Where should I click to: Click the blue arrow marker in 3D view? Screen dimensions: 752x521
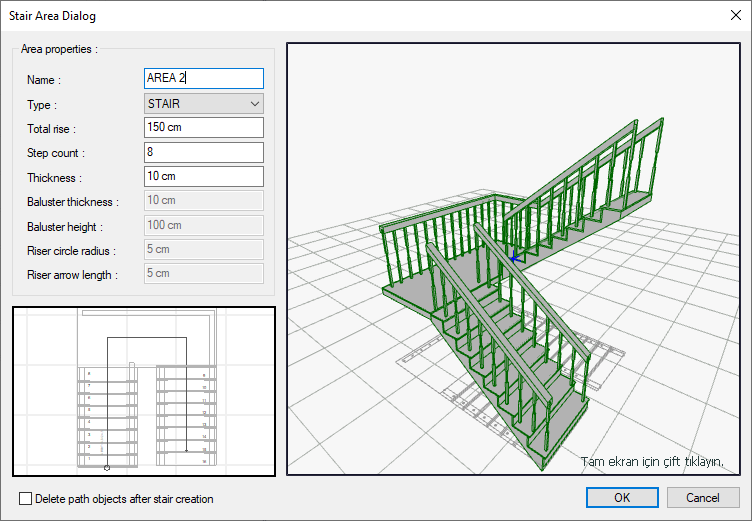click(x=516, y=259)
